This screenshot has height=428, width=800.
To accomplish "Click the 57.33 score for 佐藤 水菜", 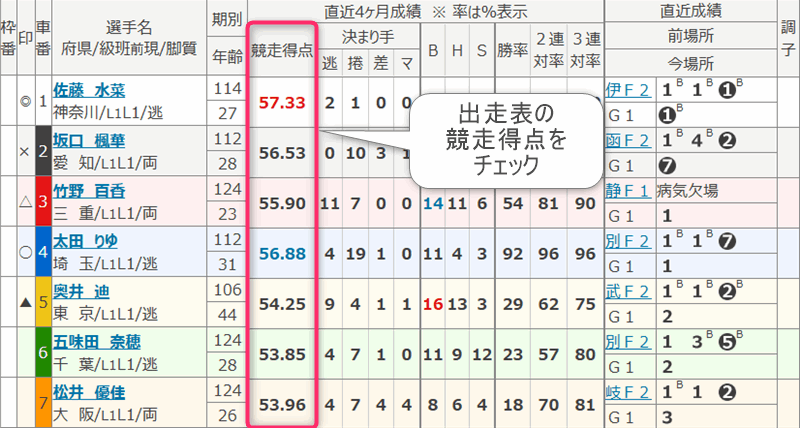I will (281, 101).
